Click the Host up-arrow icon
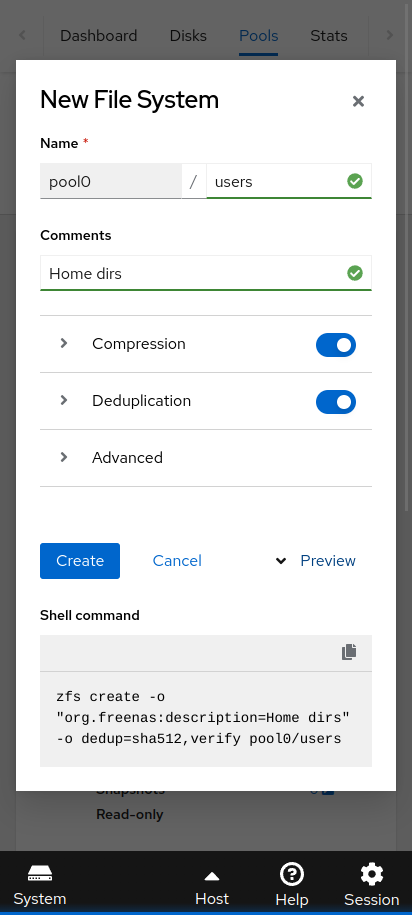This screenshot has height=915, width=412. pos(212,876)
